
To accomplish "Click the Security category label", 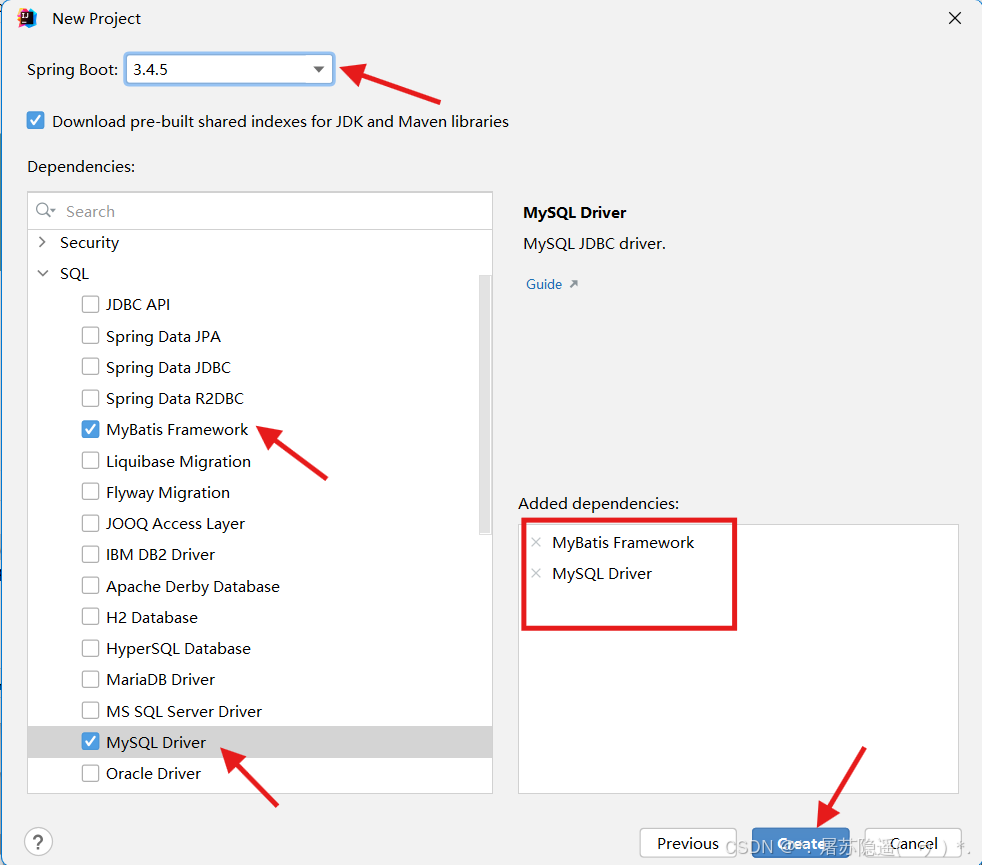I will pyautogui.click(x=90, y=242).
